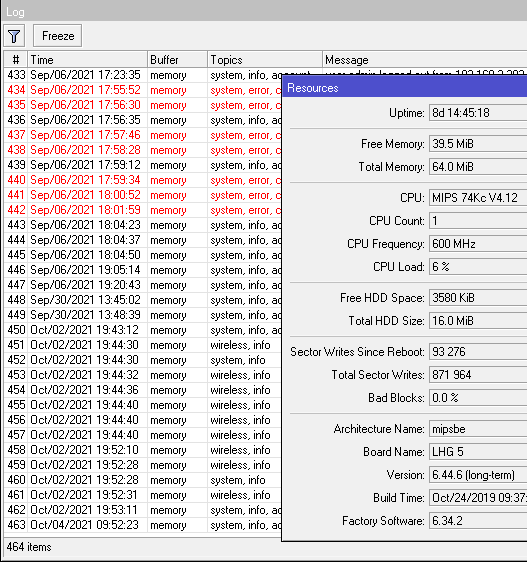Open the log filter funnel icon

[x=14, y=36]
